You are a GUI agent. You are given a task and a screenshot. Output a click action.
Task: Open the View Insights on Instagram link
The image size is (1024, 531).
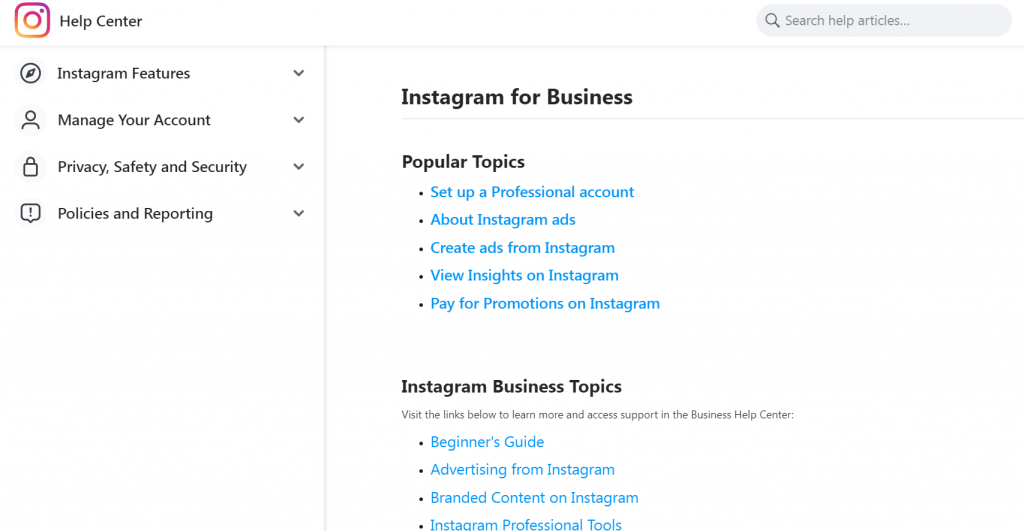(524, 276)
